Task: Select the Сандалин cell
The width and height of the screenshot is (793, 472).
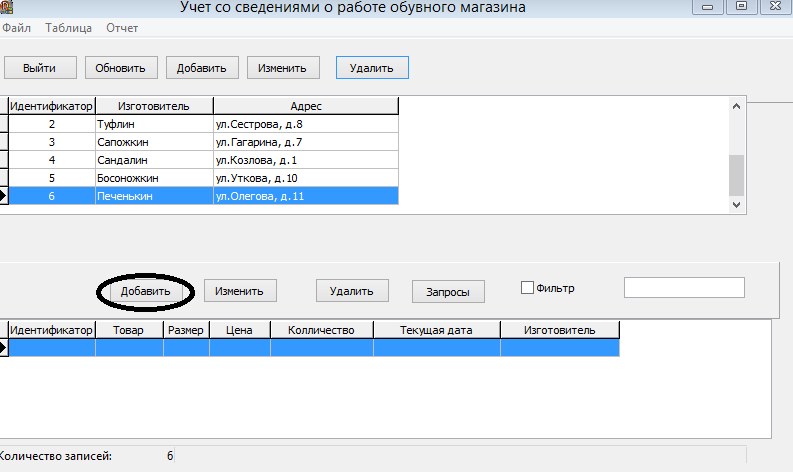Action: (x=154, y=160)
